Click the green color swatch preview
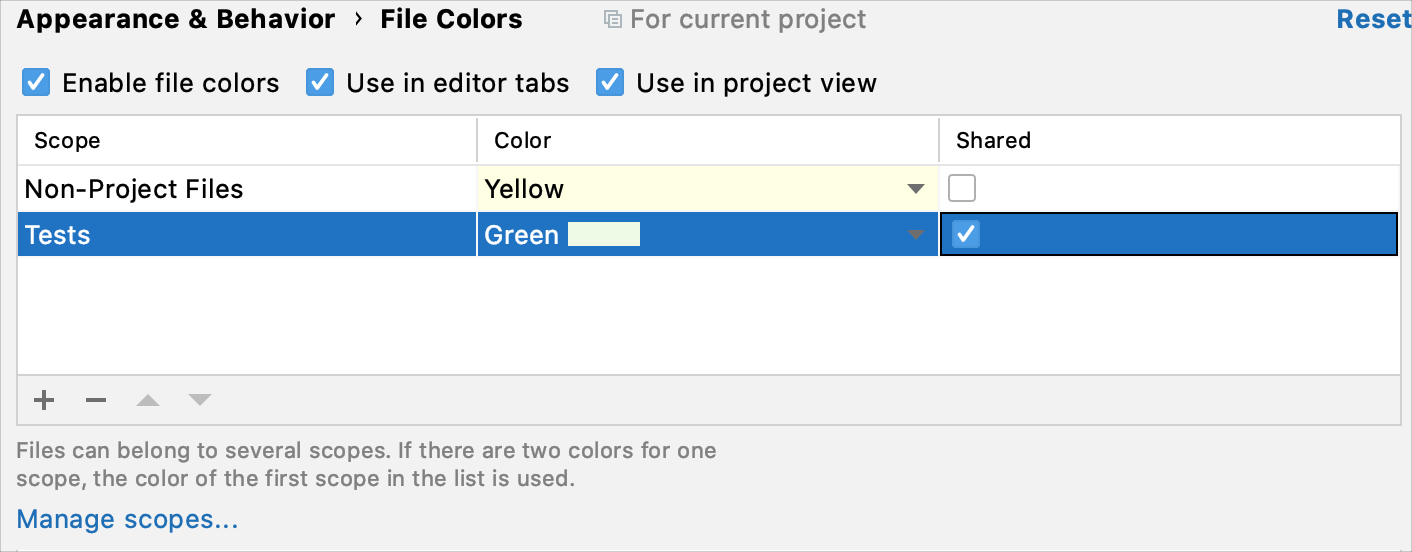This screenshot has width=1412, height=552. click(603, 235)
